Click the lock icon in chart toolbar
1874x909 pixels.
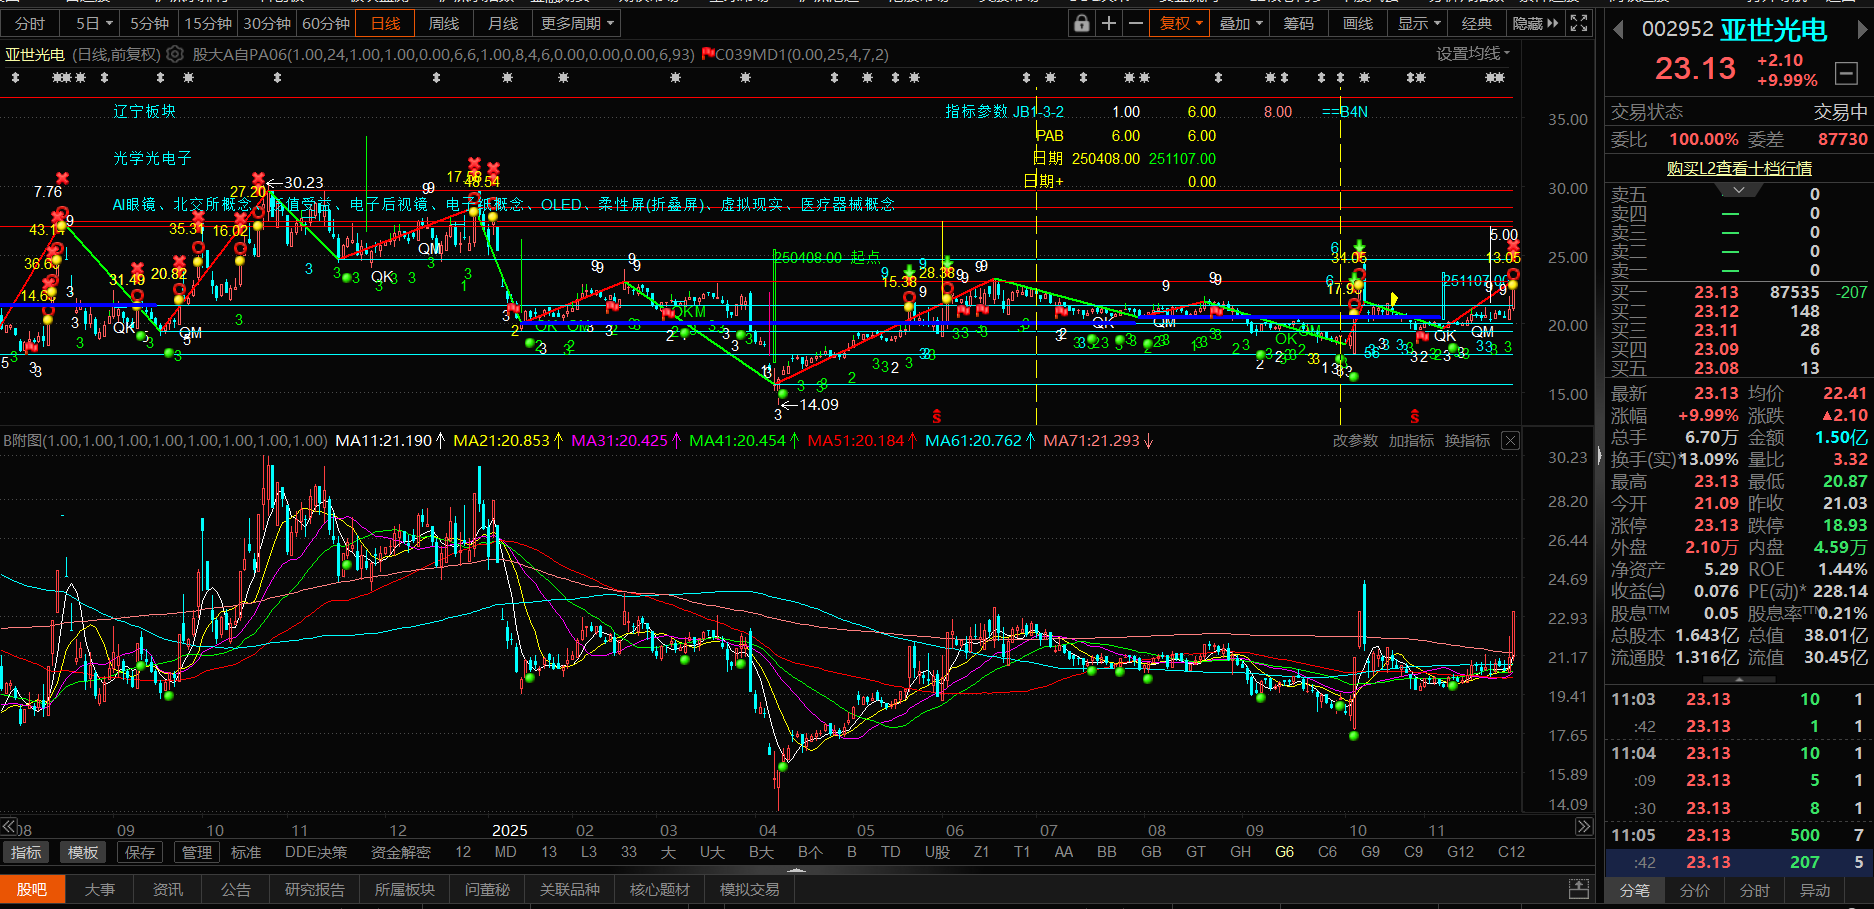(x=1081, y=23)
